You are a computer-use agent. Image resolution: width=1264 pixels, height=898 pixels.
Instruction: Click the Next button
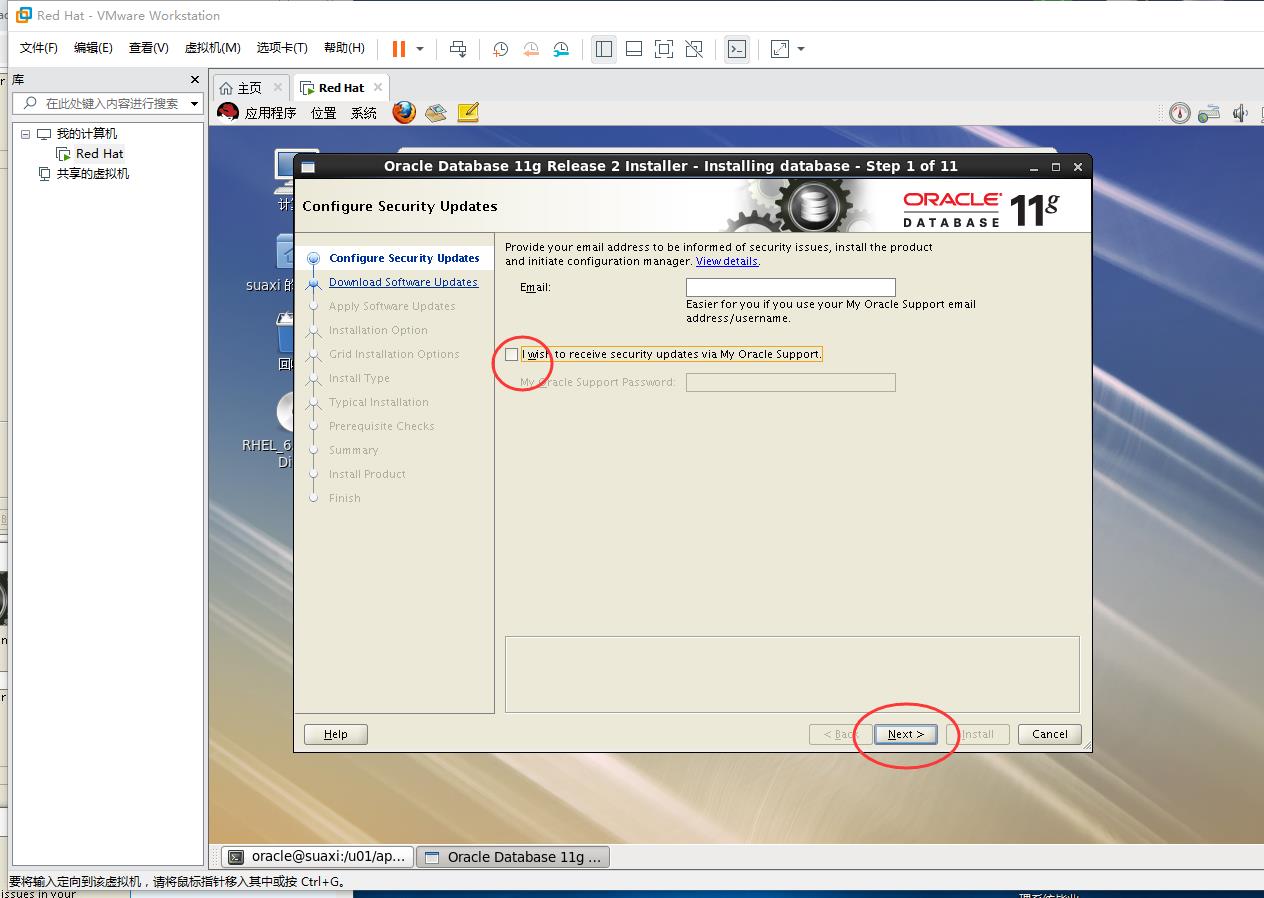pos(906,734)
